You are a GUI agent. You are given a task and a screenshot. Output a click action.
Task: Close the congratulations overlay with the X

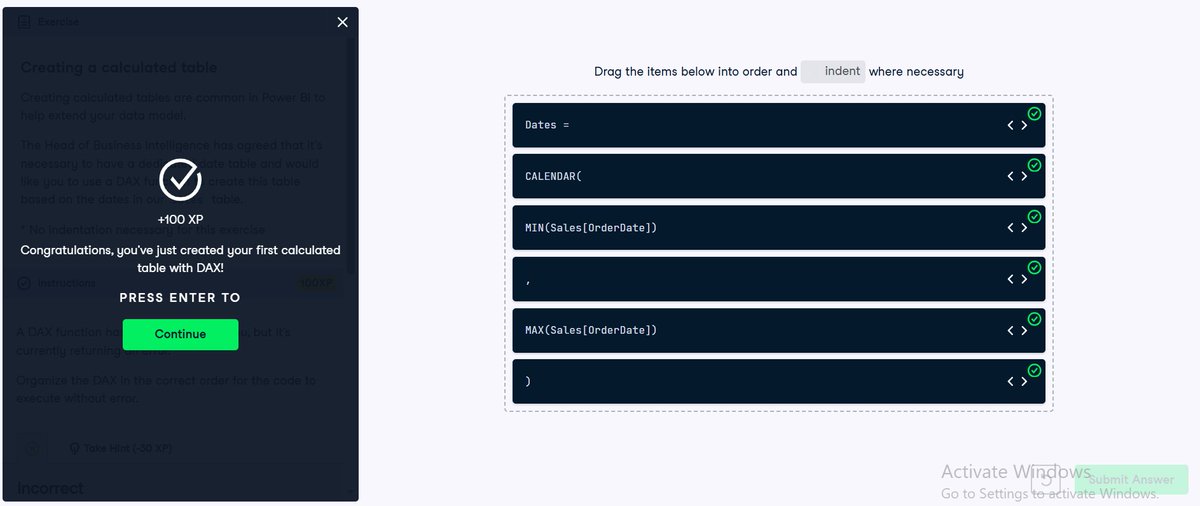click(343, 22)
